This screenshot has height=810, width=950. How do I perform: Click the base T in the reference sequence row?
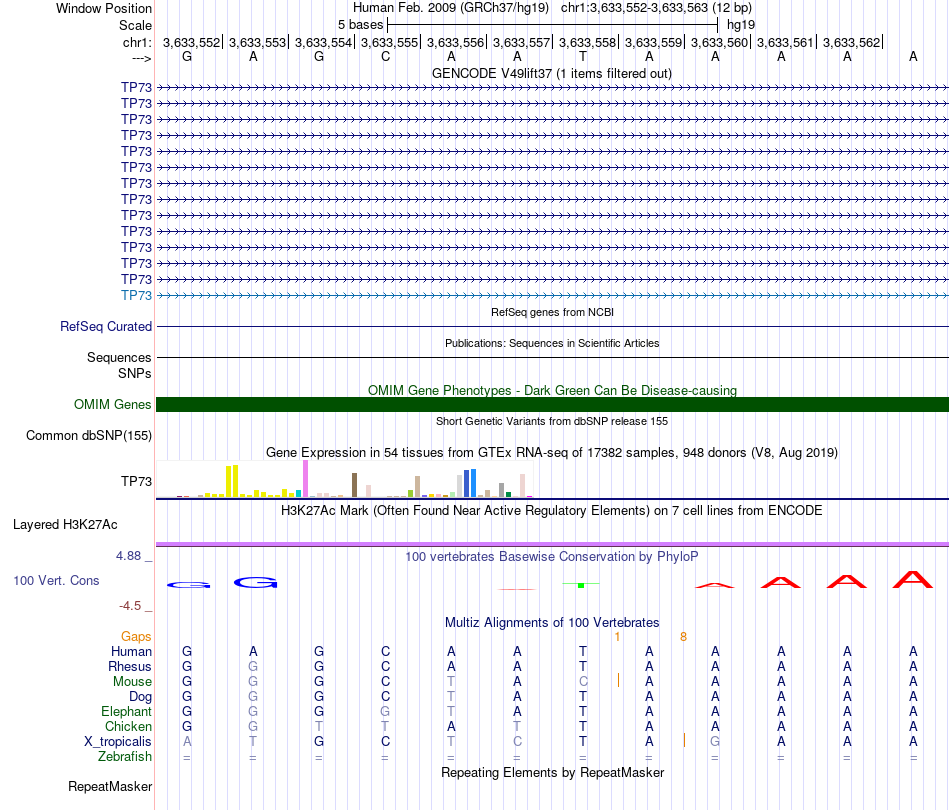[583, 57]
